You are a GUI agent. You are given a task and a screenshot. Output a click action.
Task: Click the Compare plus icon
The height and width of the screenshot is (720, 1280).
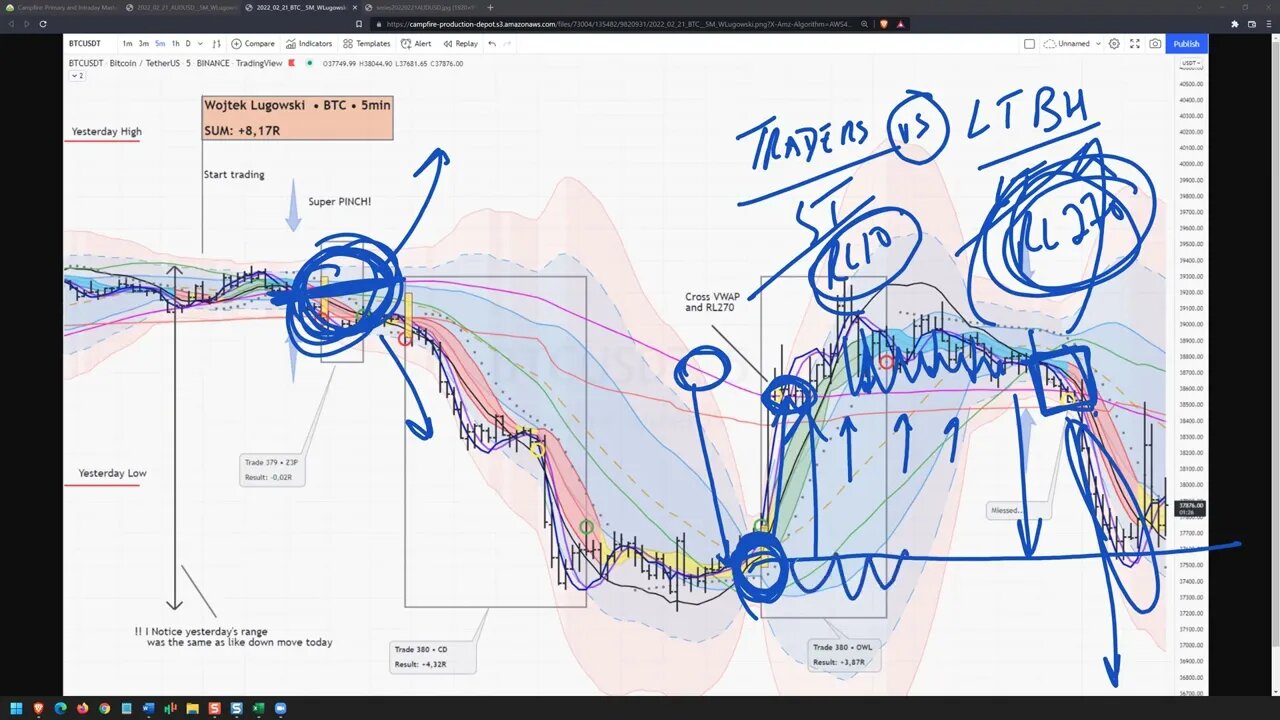pos(236,44)
